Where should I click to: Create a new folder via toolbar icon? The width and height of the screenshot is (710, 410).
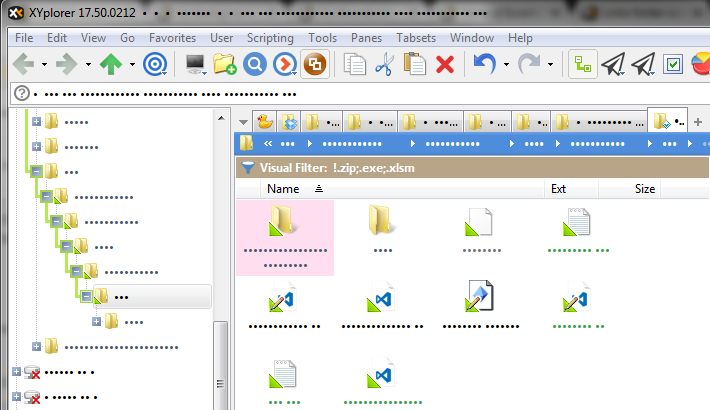point(224,65)
